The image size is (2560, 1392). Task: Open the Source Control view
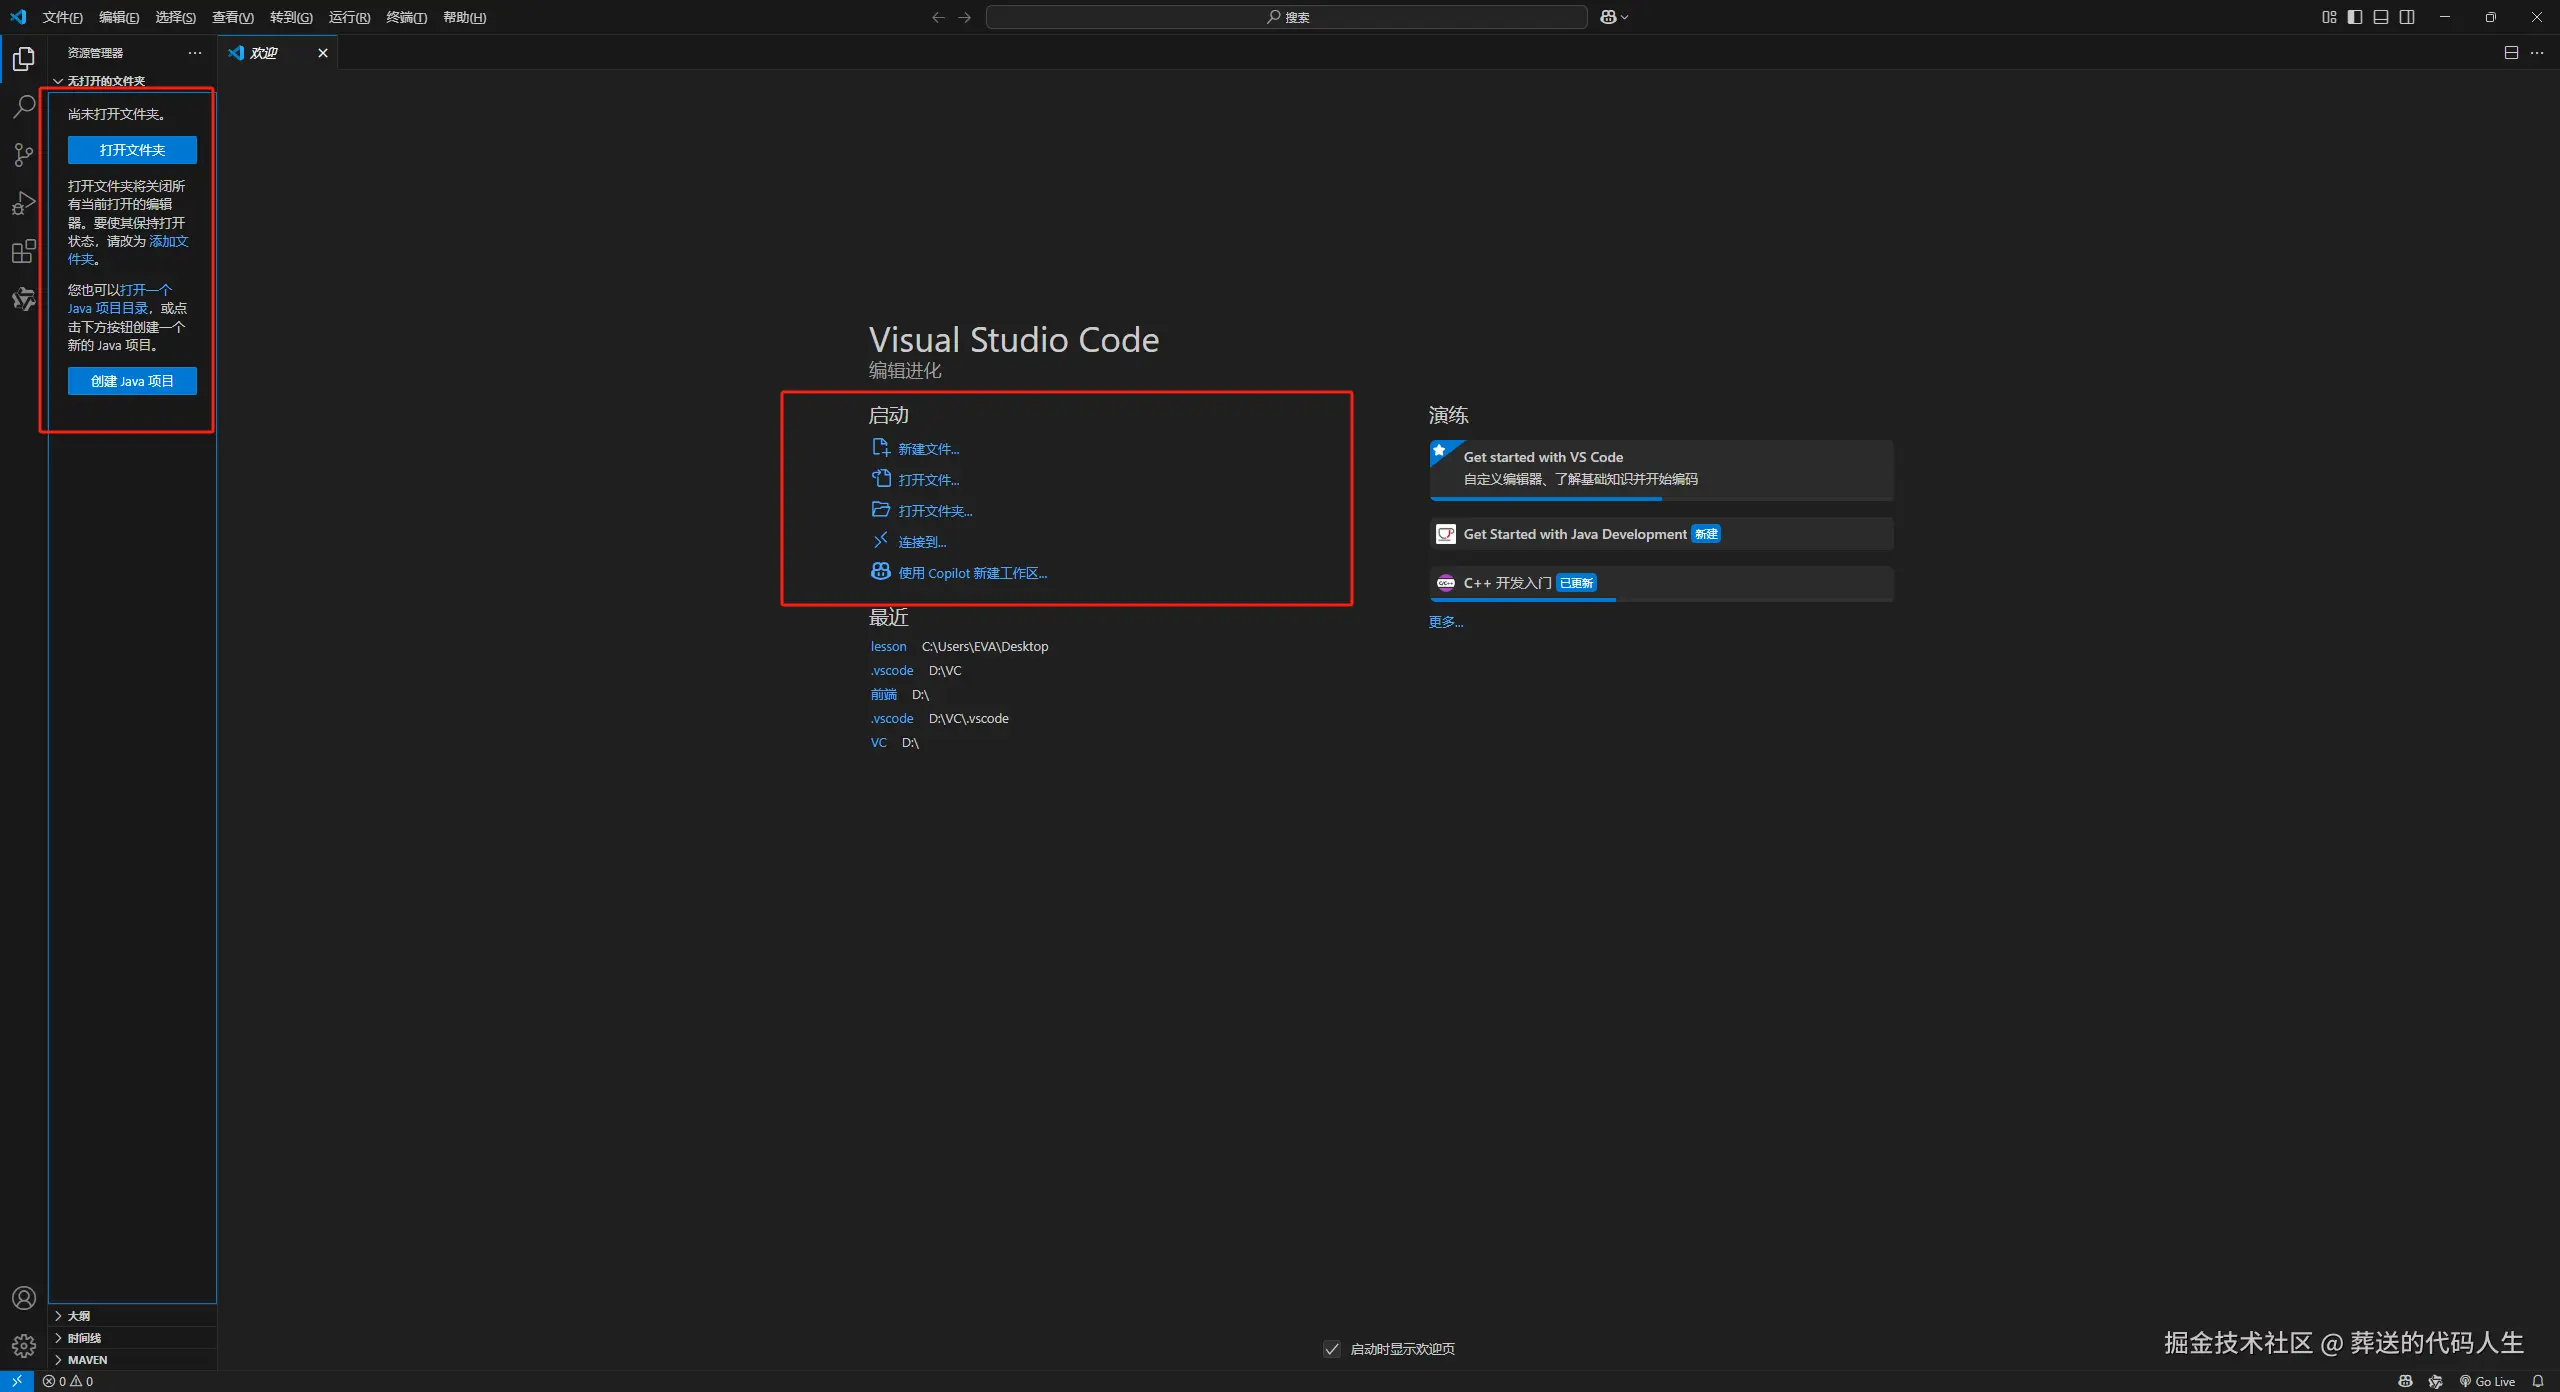[23, 154]
